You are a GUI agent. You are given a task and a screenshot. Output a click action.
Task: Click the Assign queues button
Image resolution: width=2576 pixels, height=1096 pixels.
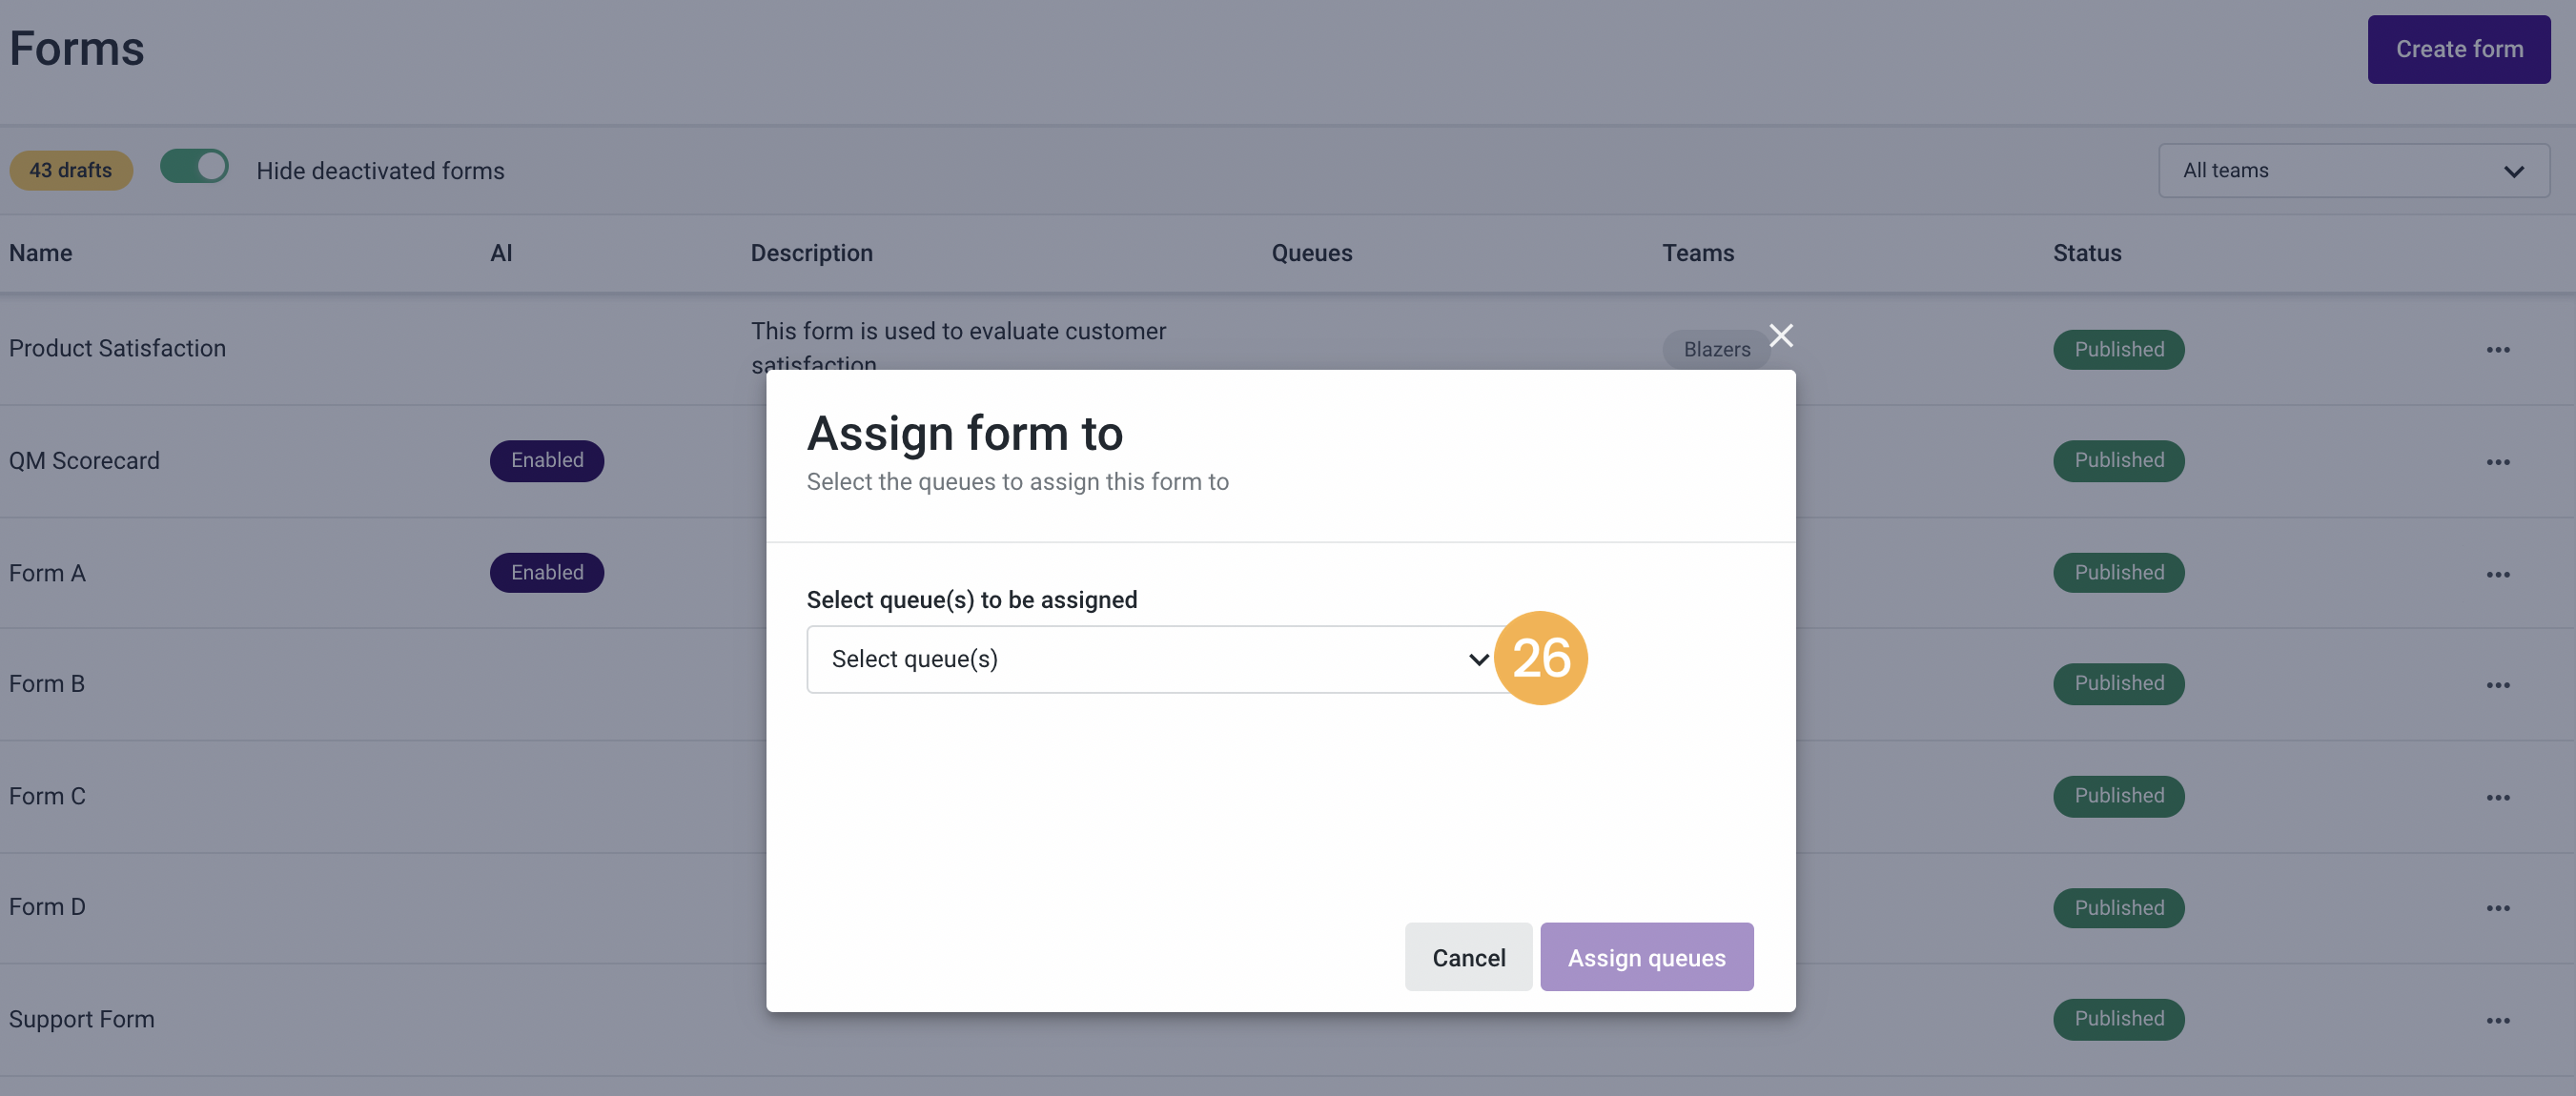(x=1646, y=957)
